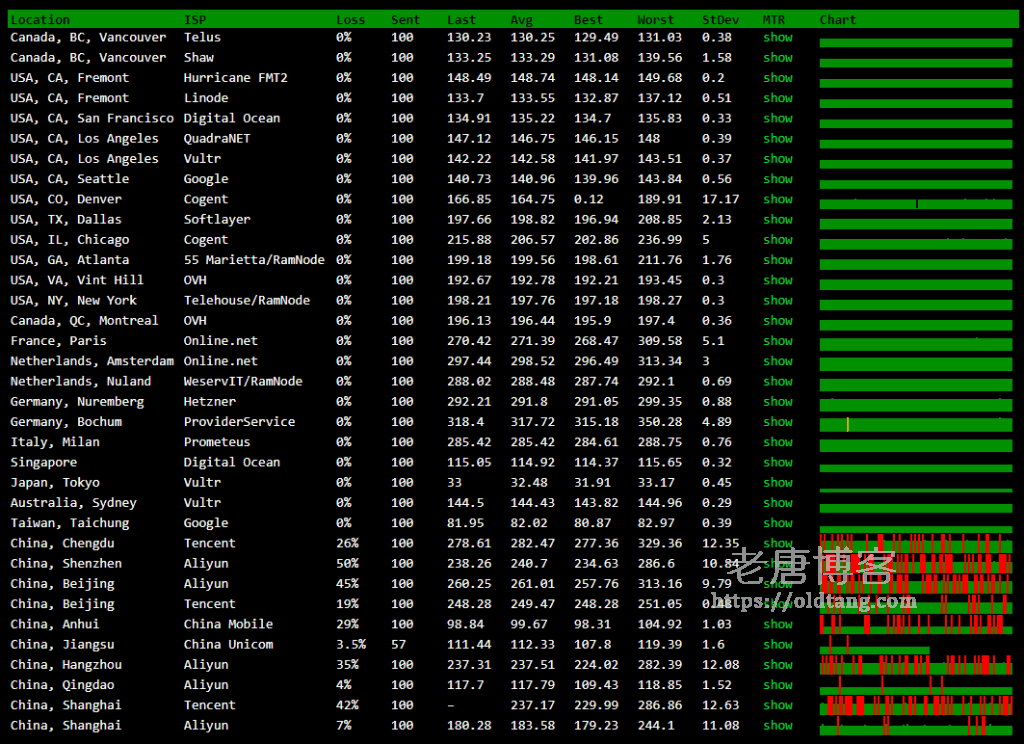
Task: Select the 50% loss value for Shenzhen
Action: tap(347, 564)
